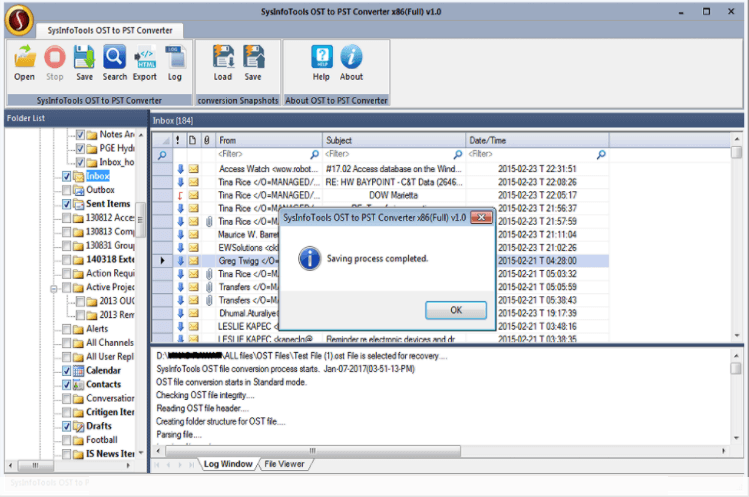Click the email list vertical scrollbar thumb

click(737, 152)
